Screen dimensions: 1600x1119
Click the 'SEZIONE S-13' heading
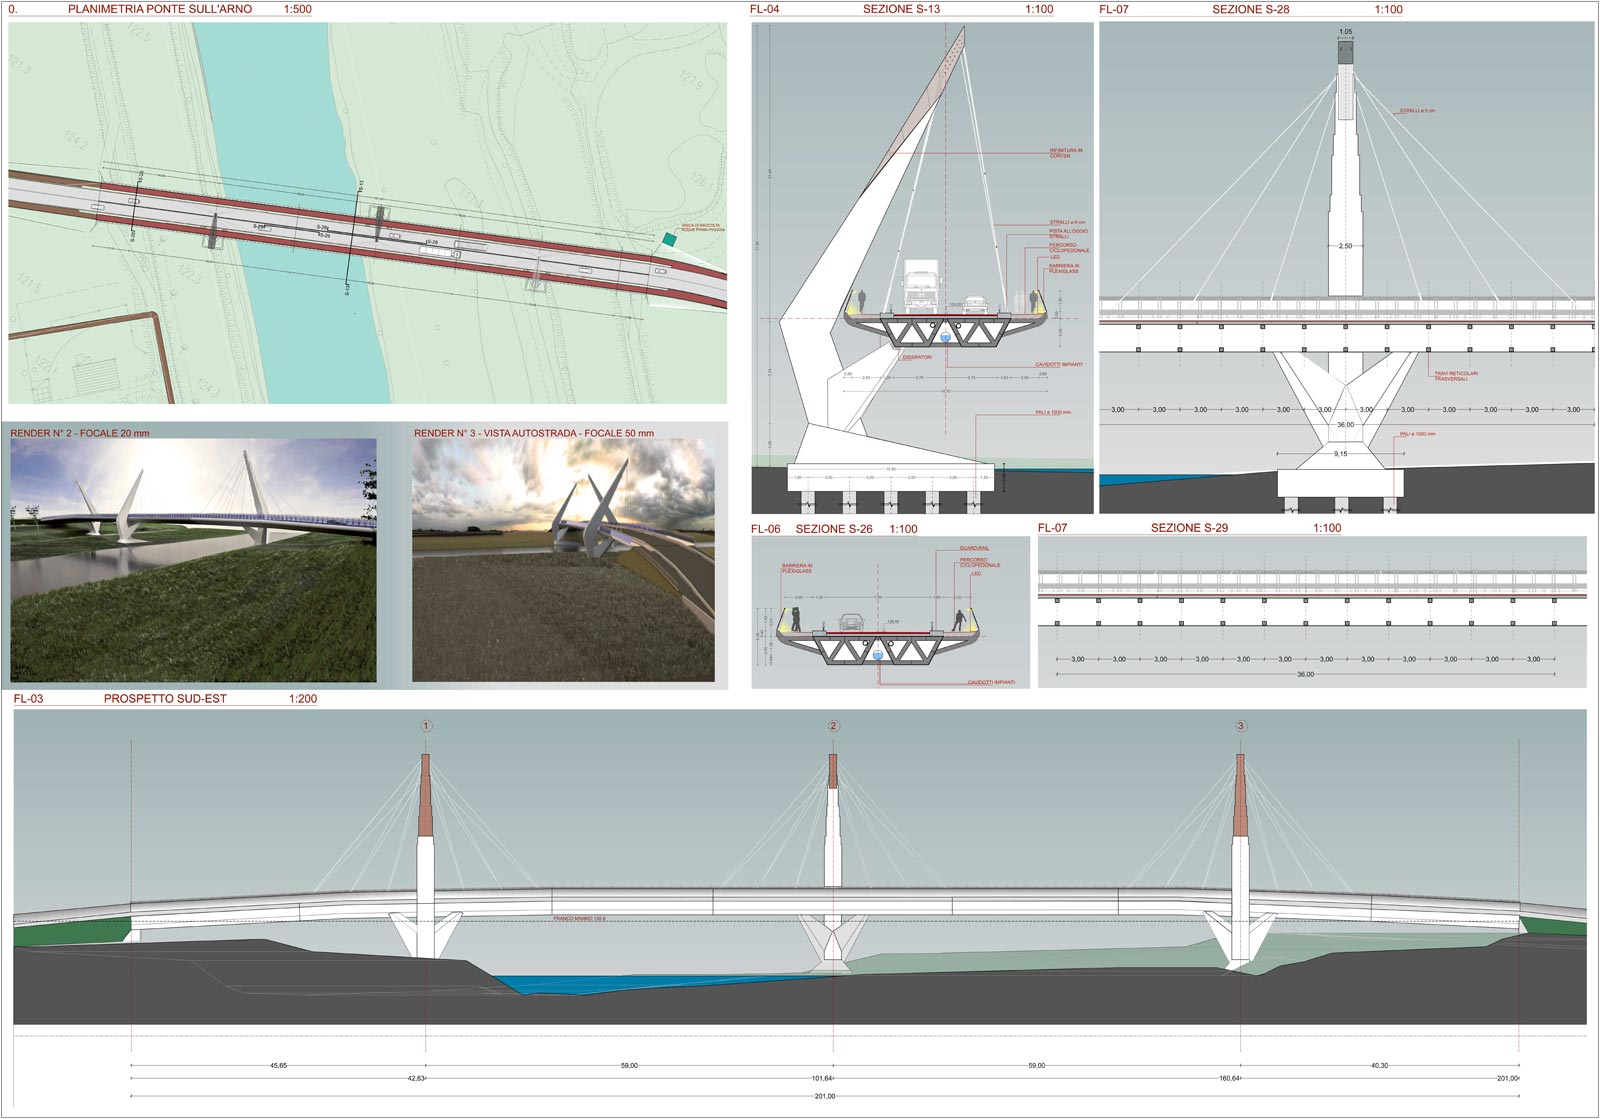click(901, 9)
